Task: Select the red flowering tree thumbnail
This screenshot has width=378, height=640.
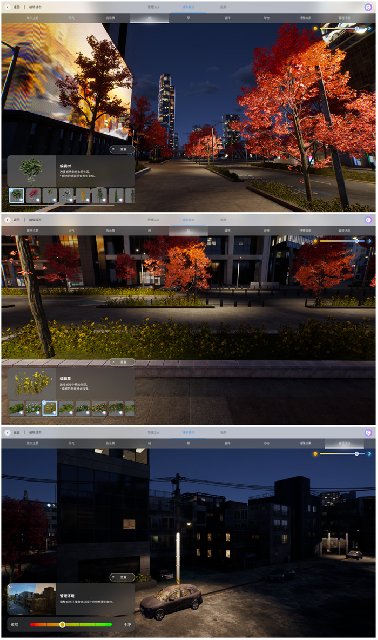Action: [33, 196]
